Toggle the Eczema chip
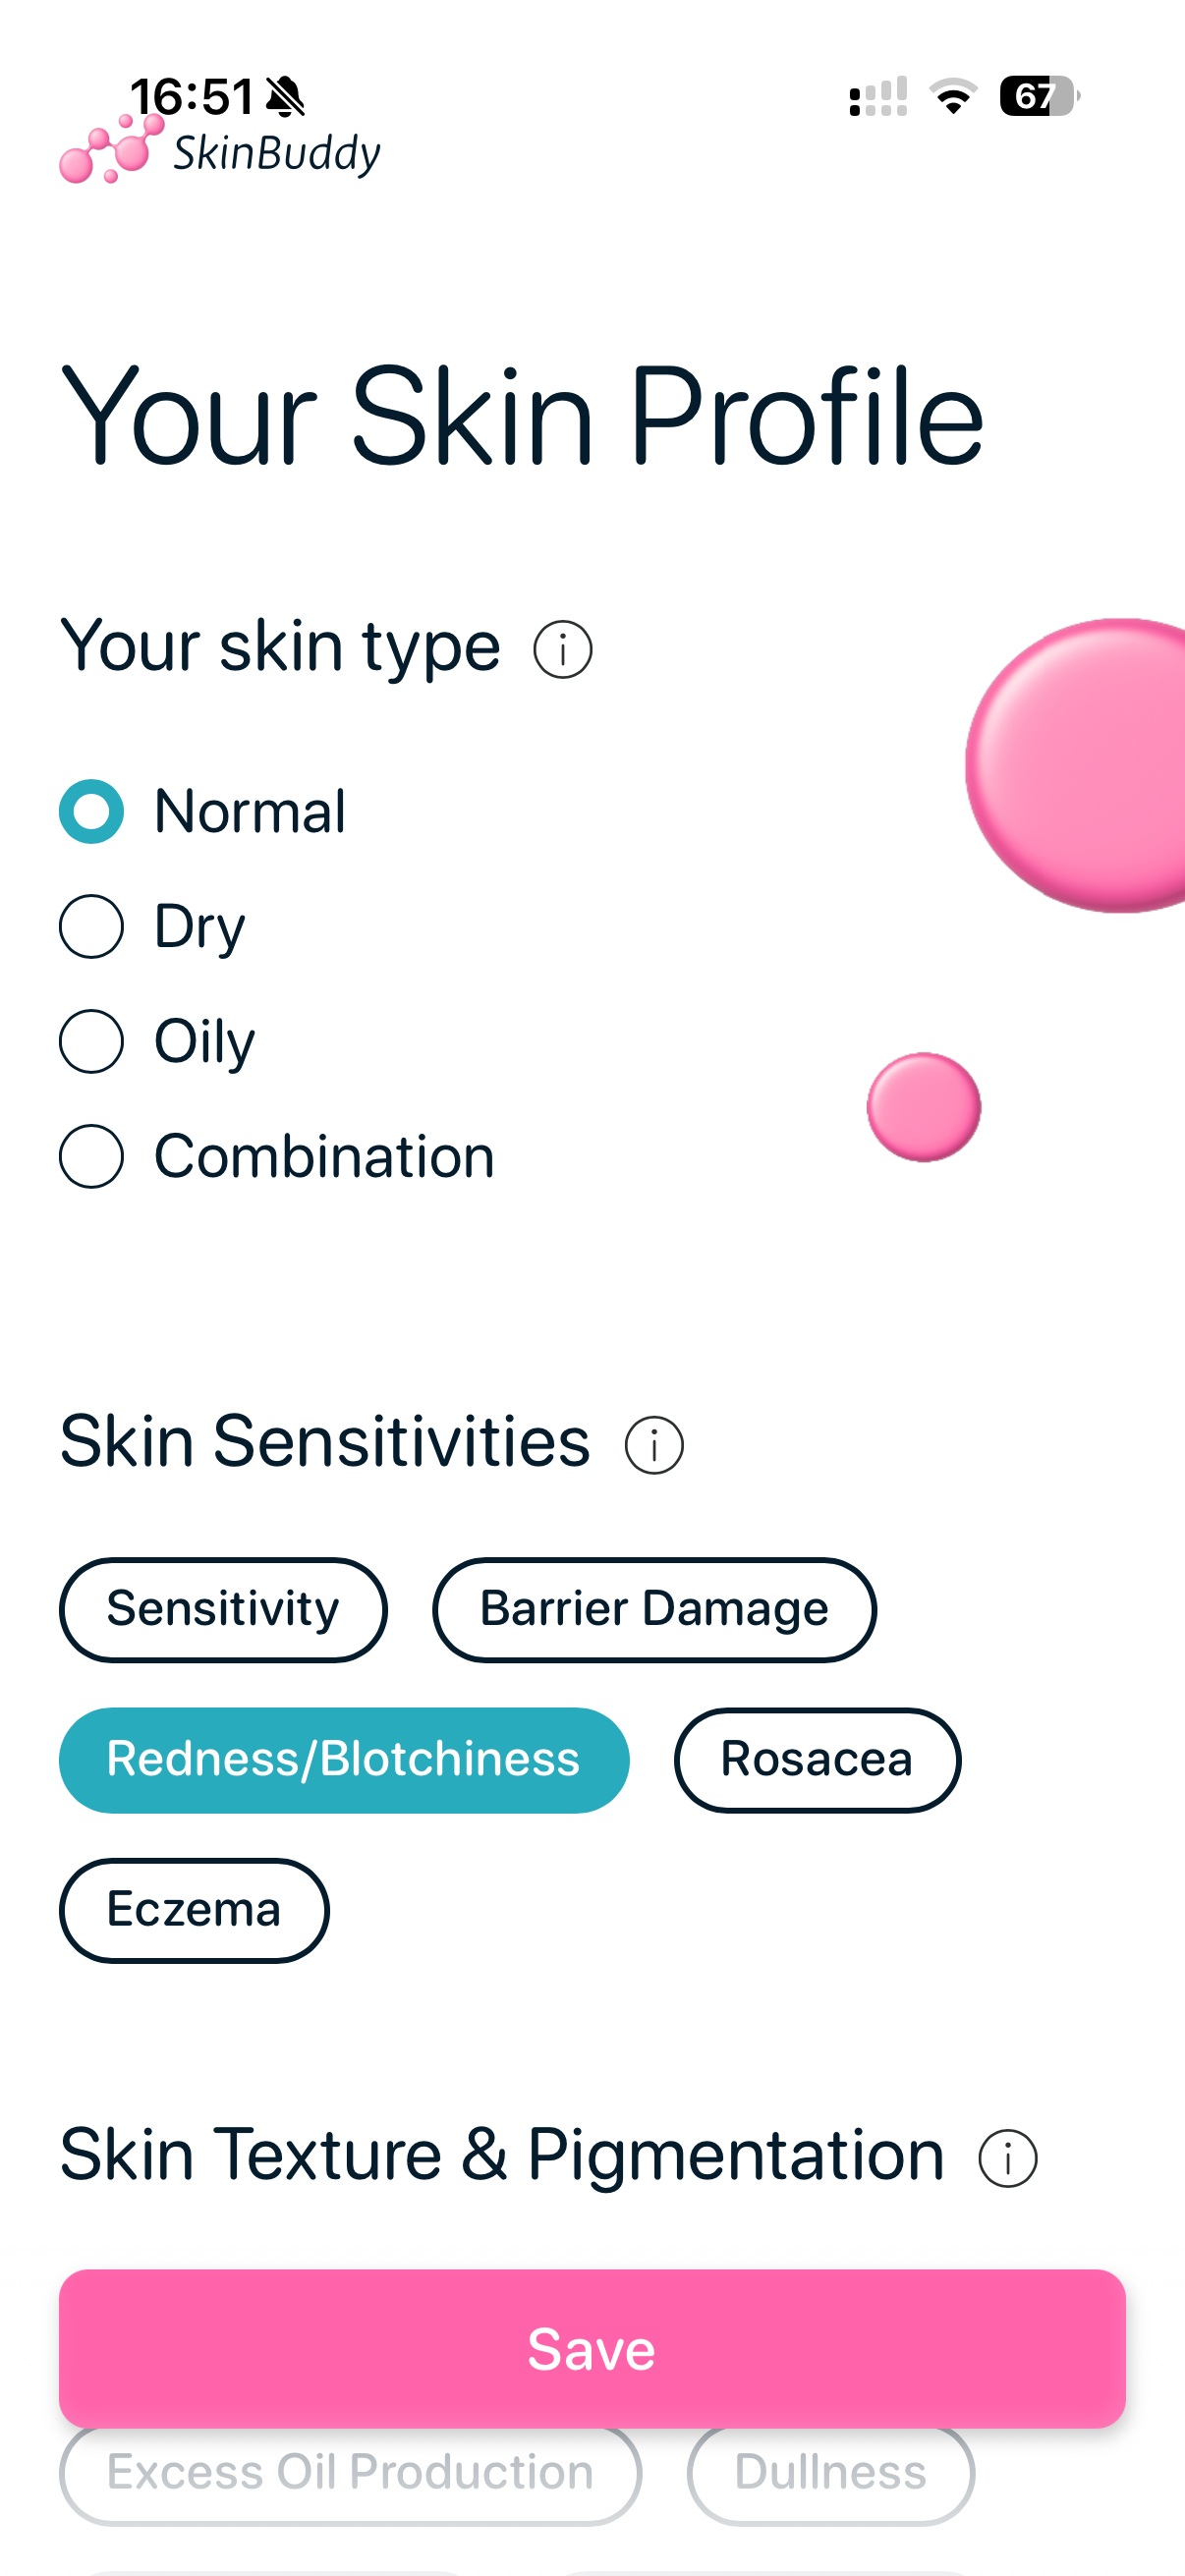The height and width of the screenshot is (2576, 1185). [x=194, y=1910]
